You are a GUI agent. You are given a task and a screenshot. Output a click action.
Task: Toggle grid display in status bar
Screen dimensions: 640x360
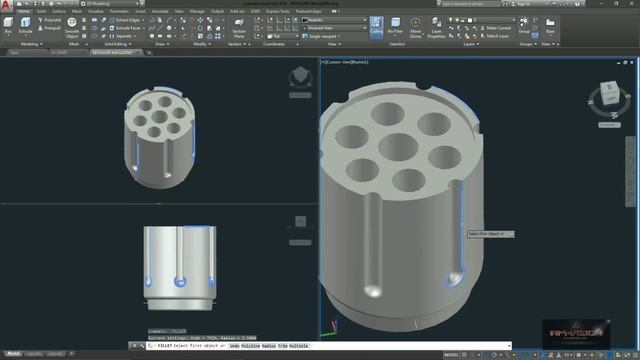pyautogui.click(x=464, y=355)
